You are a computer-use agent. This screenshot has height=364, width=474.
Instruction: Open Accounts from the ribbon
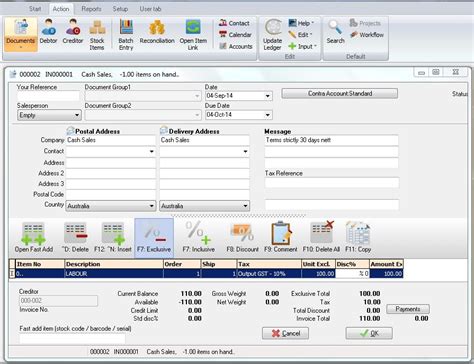236,46
